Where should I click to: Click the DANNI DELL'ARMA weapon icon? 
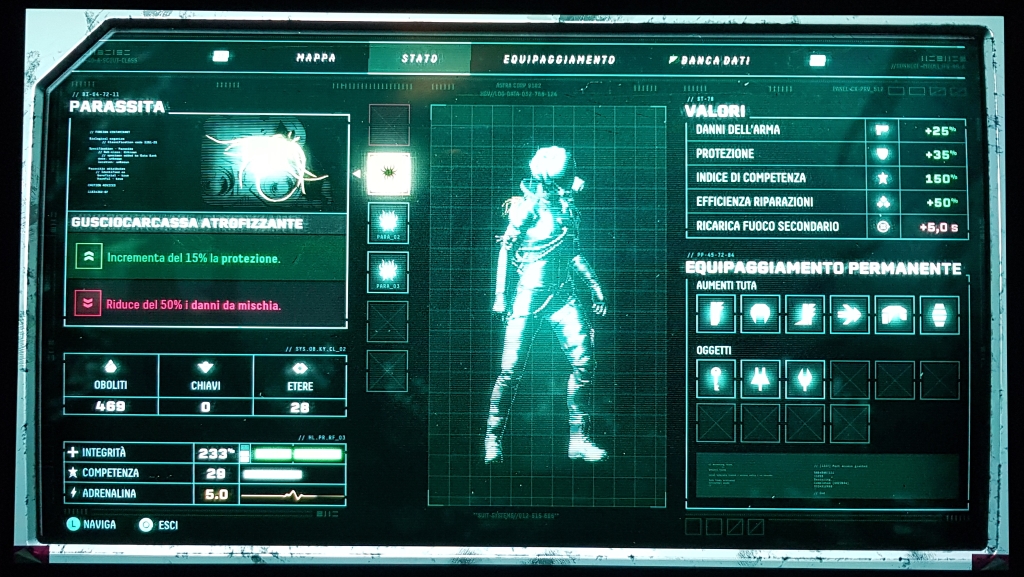882,130
